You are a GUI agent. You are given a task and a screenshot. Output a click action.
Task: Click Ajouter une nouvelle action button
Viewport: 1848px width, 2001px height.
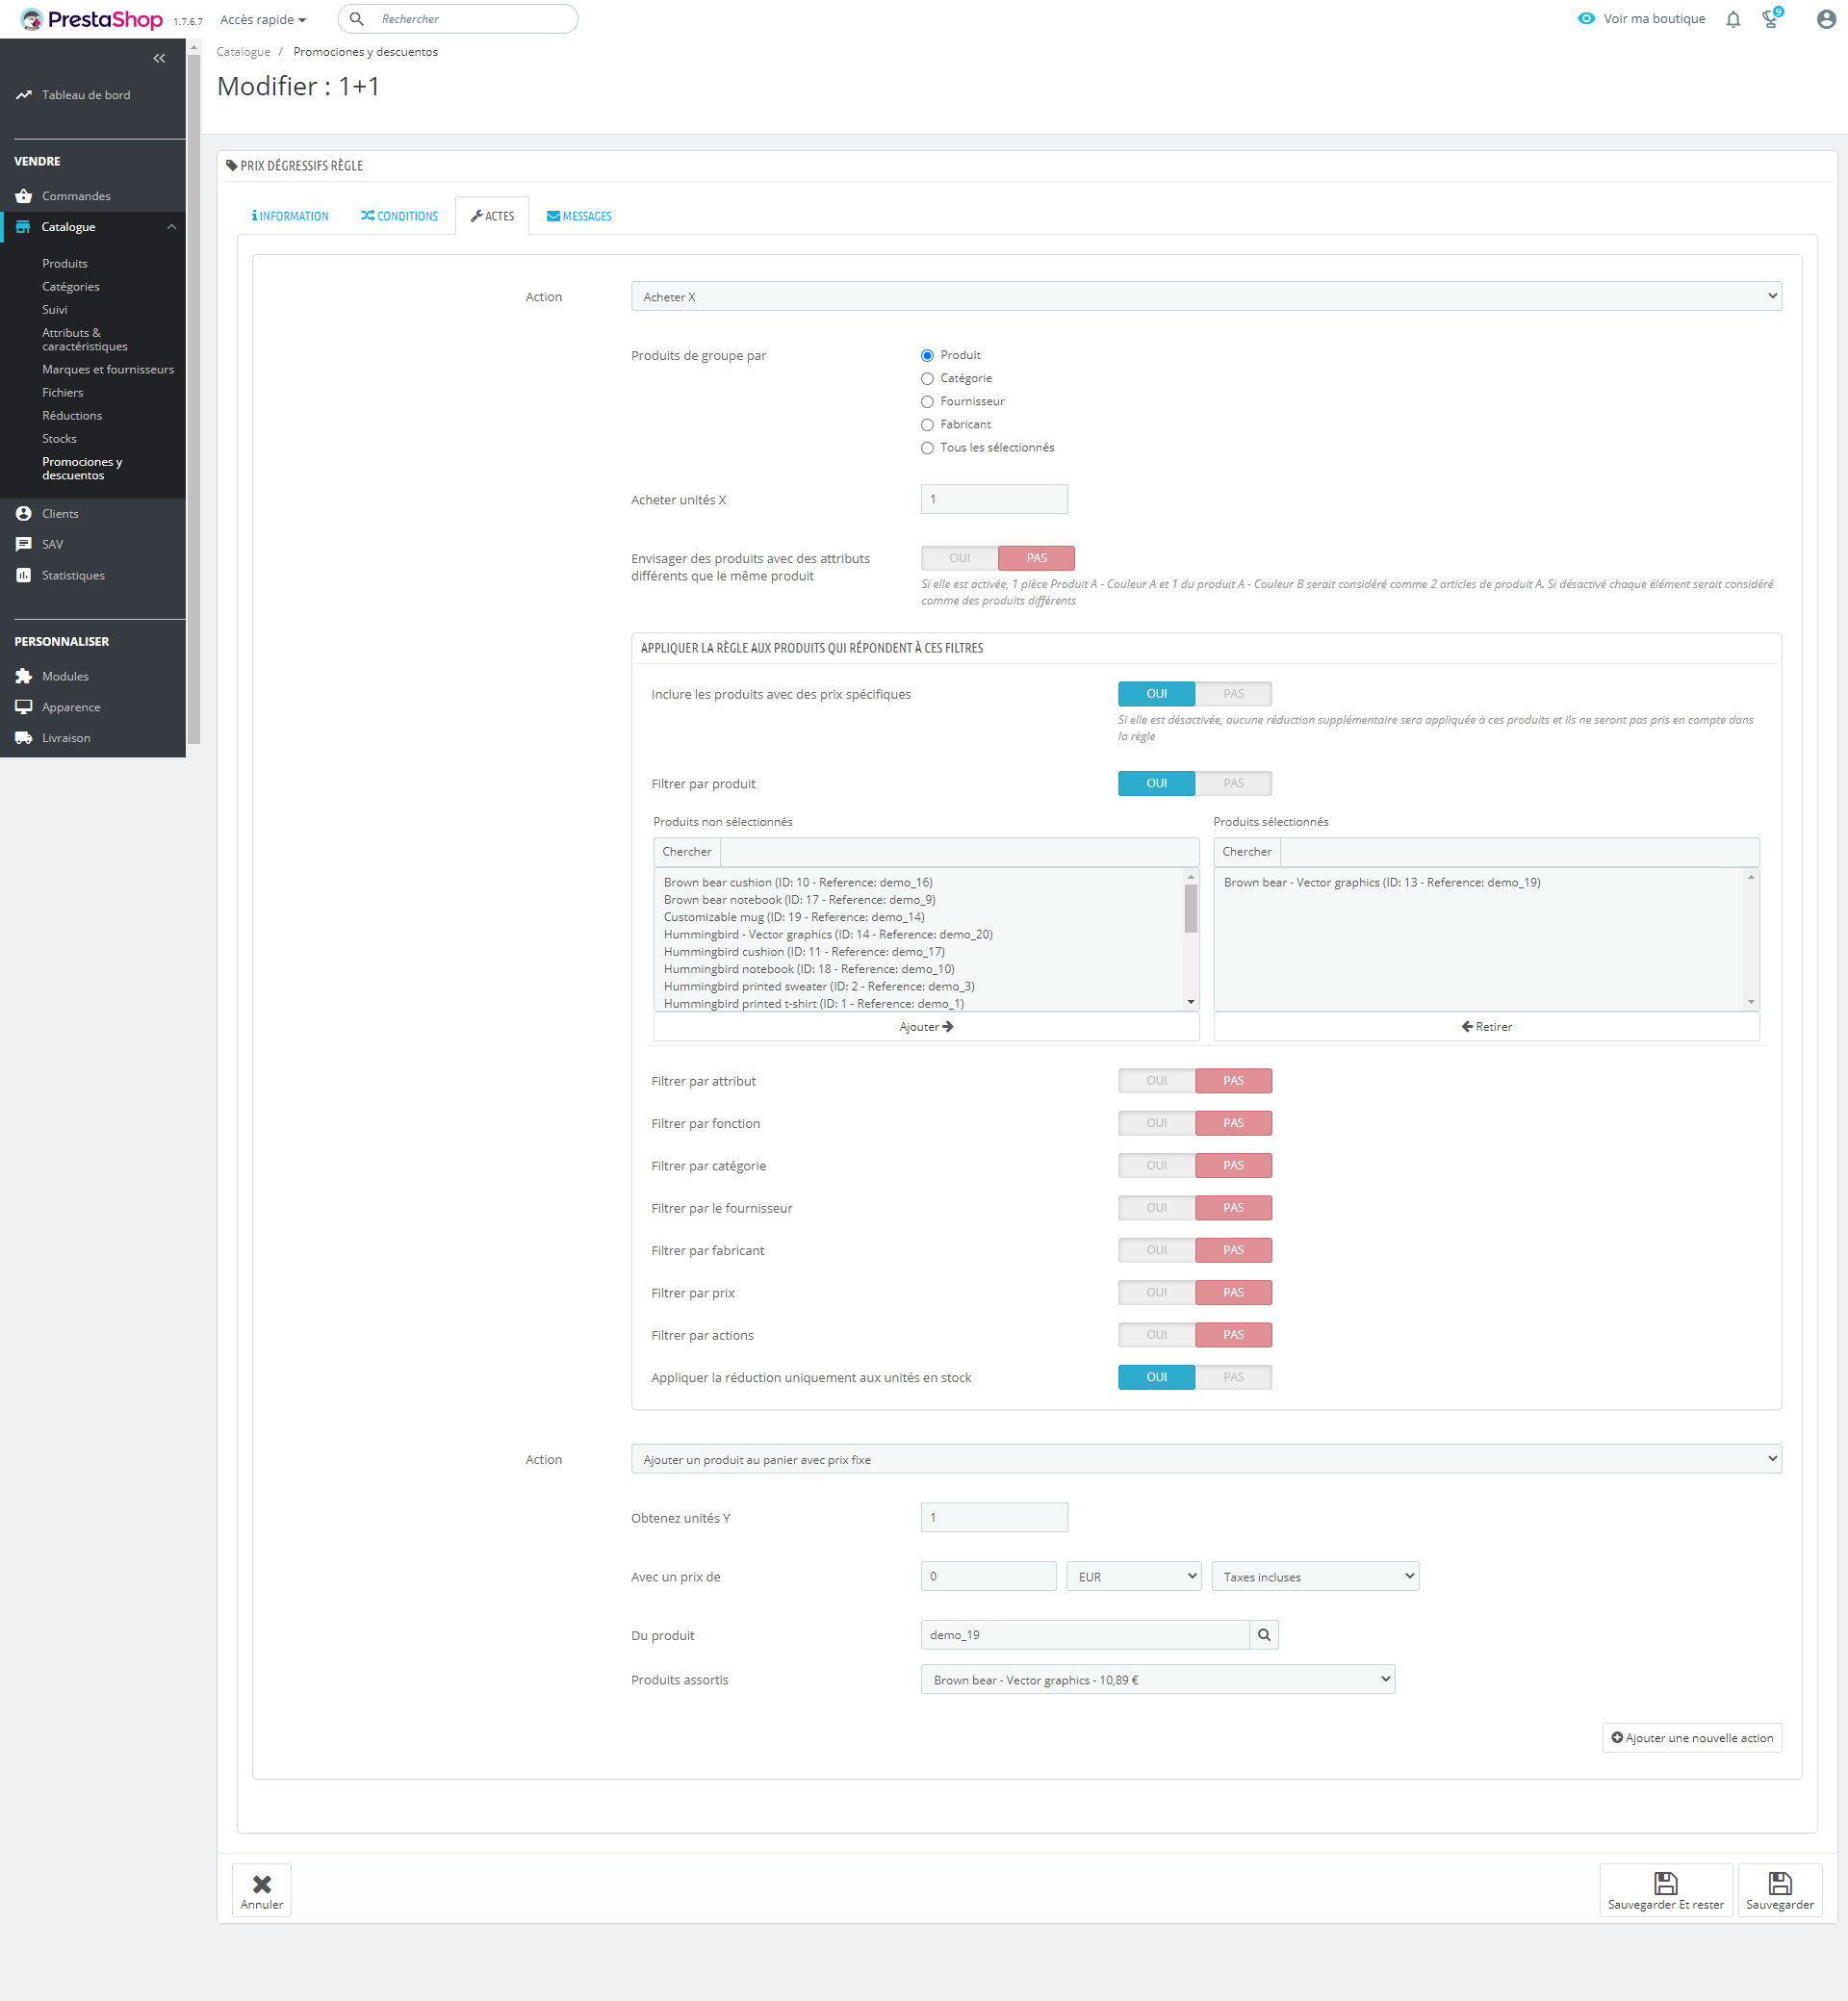click(1691, 1737)
